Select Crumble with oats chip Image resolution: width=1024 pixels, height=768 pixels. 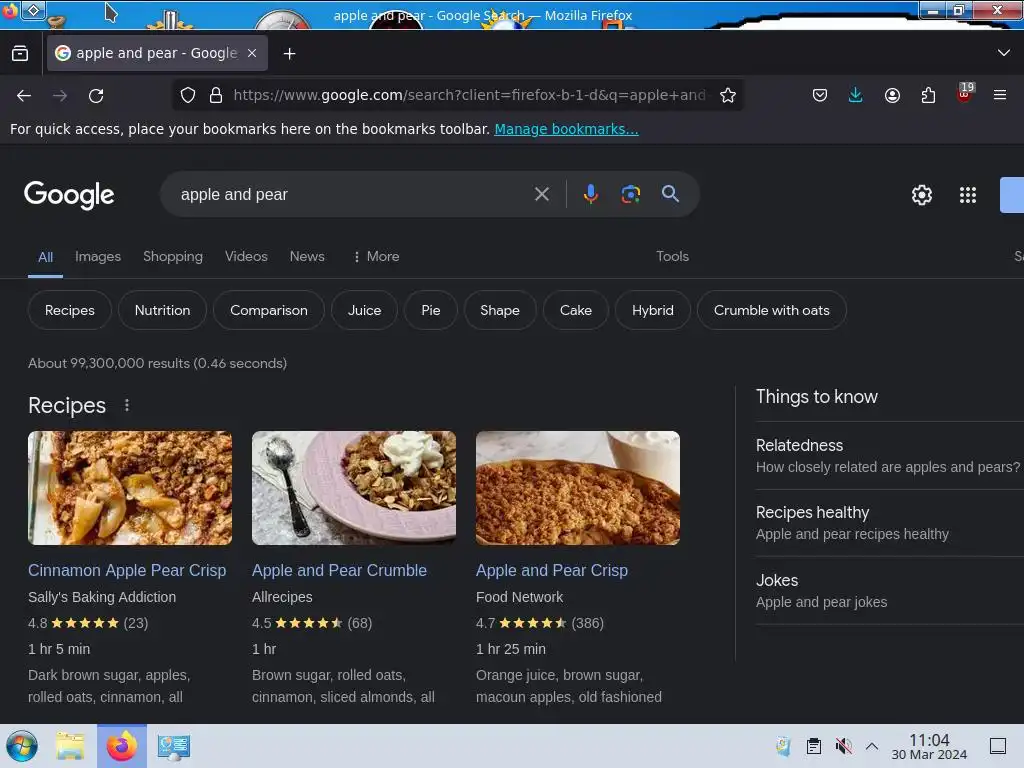[771, 310]
